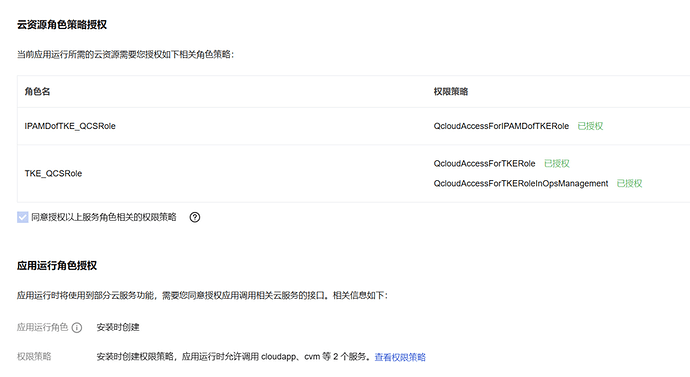The image size is (690, 377).
Task: Click 已授权 status beside QcloudAccessForTKERole
Action: (x=557, y=163)
